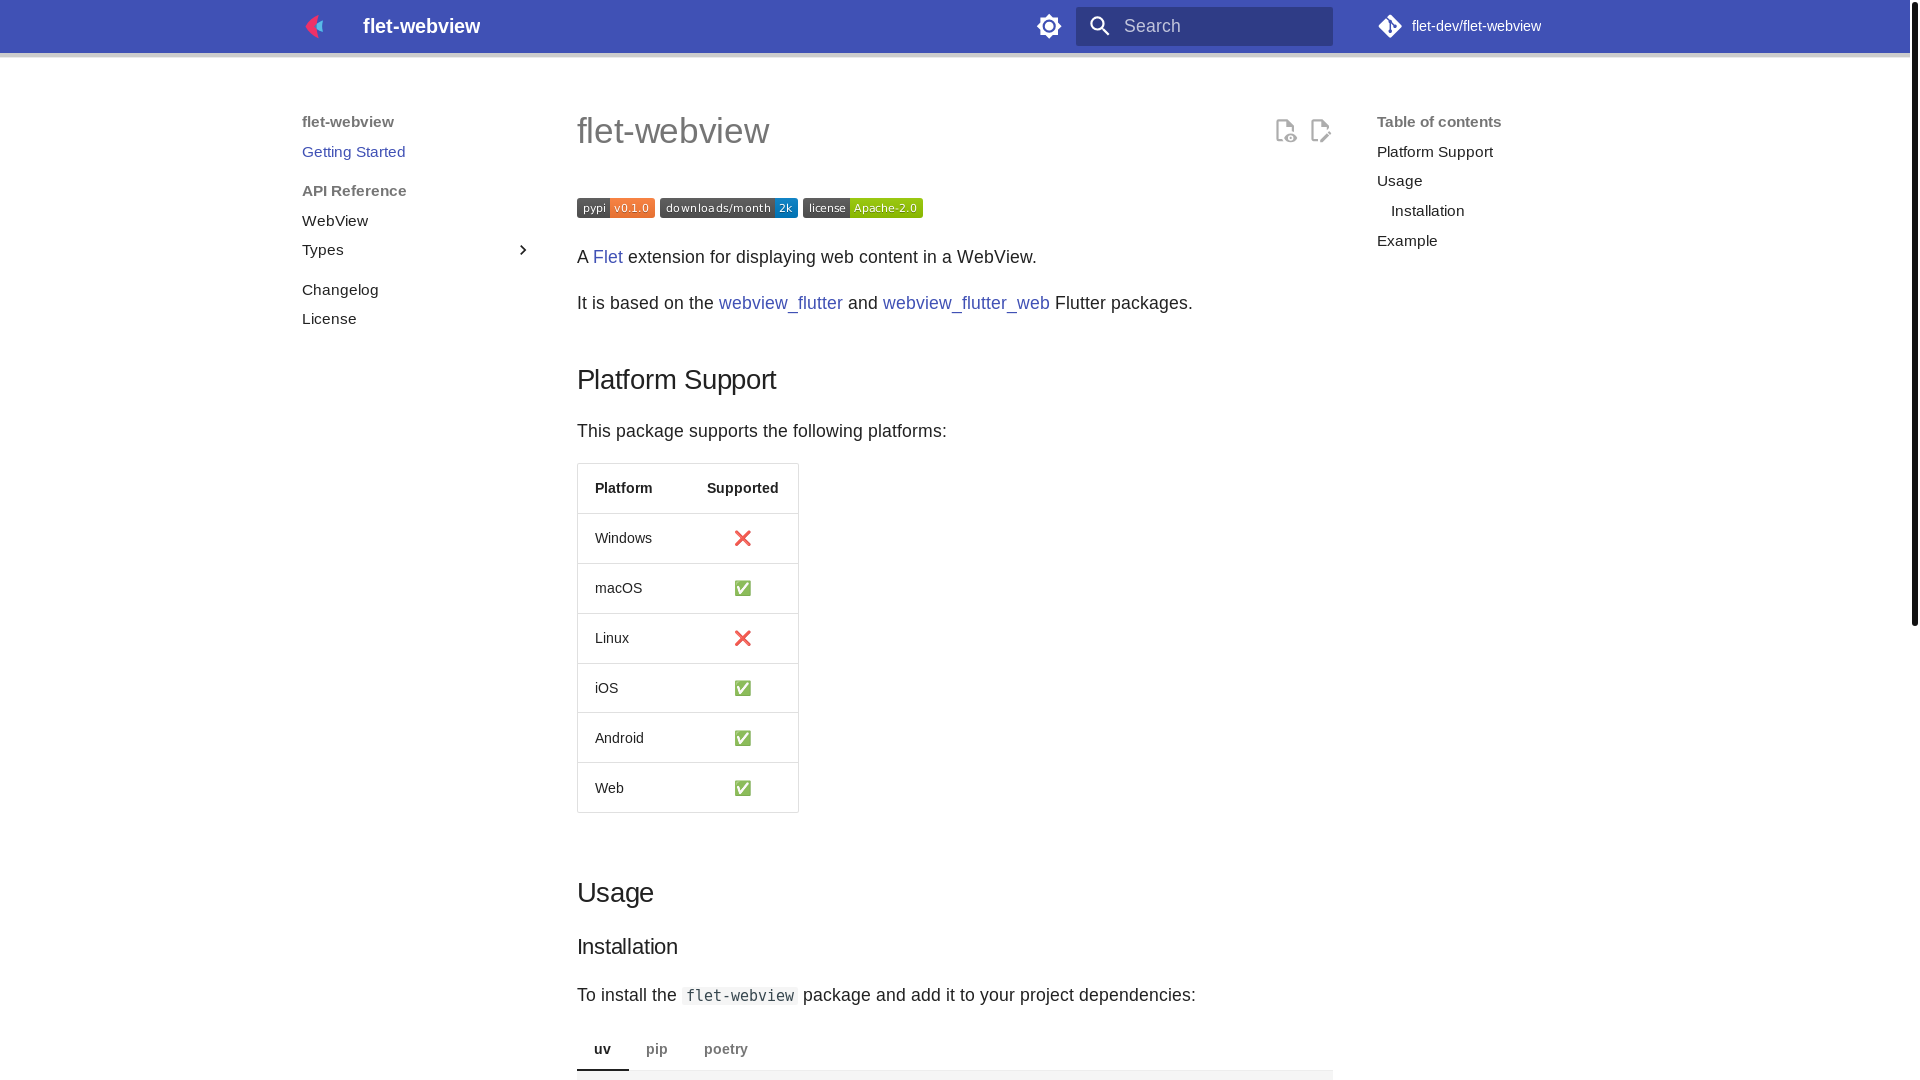Click the green check in Web row
1920x1080 pixels.
(x=743, y=788)
